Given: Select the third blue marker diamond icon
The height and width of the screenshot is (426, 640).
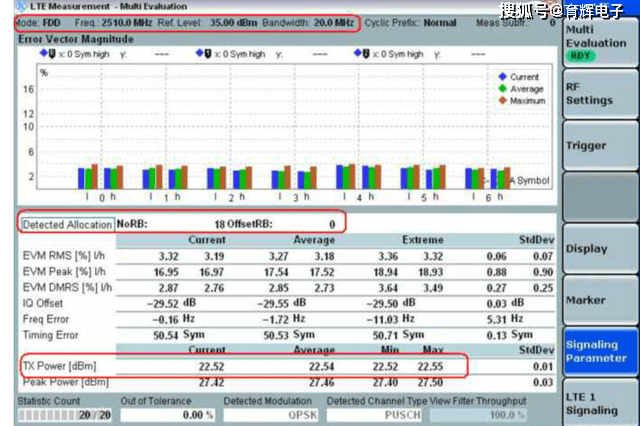Looking at the screenshot, I should (x=359, y=53).
